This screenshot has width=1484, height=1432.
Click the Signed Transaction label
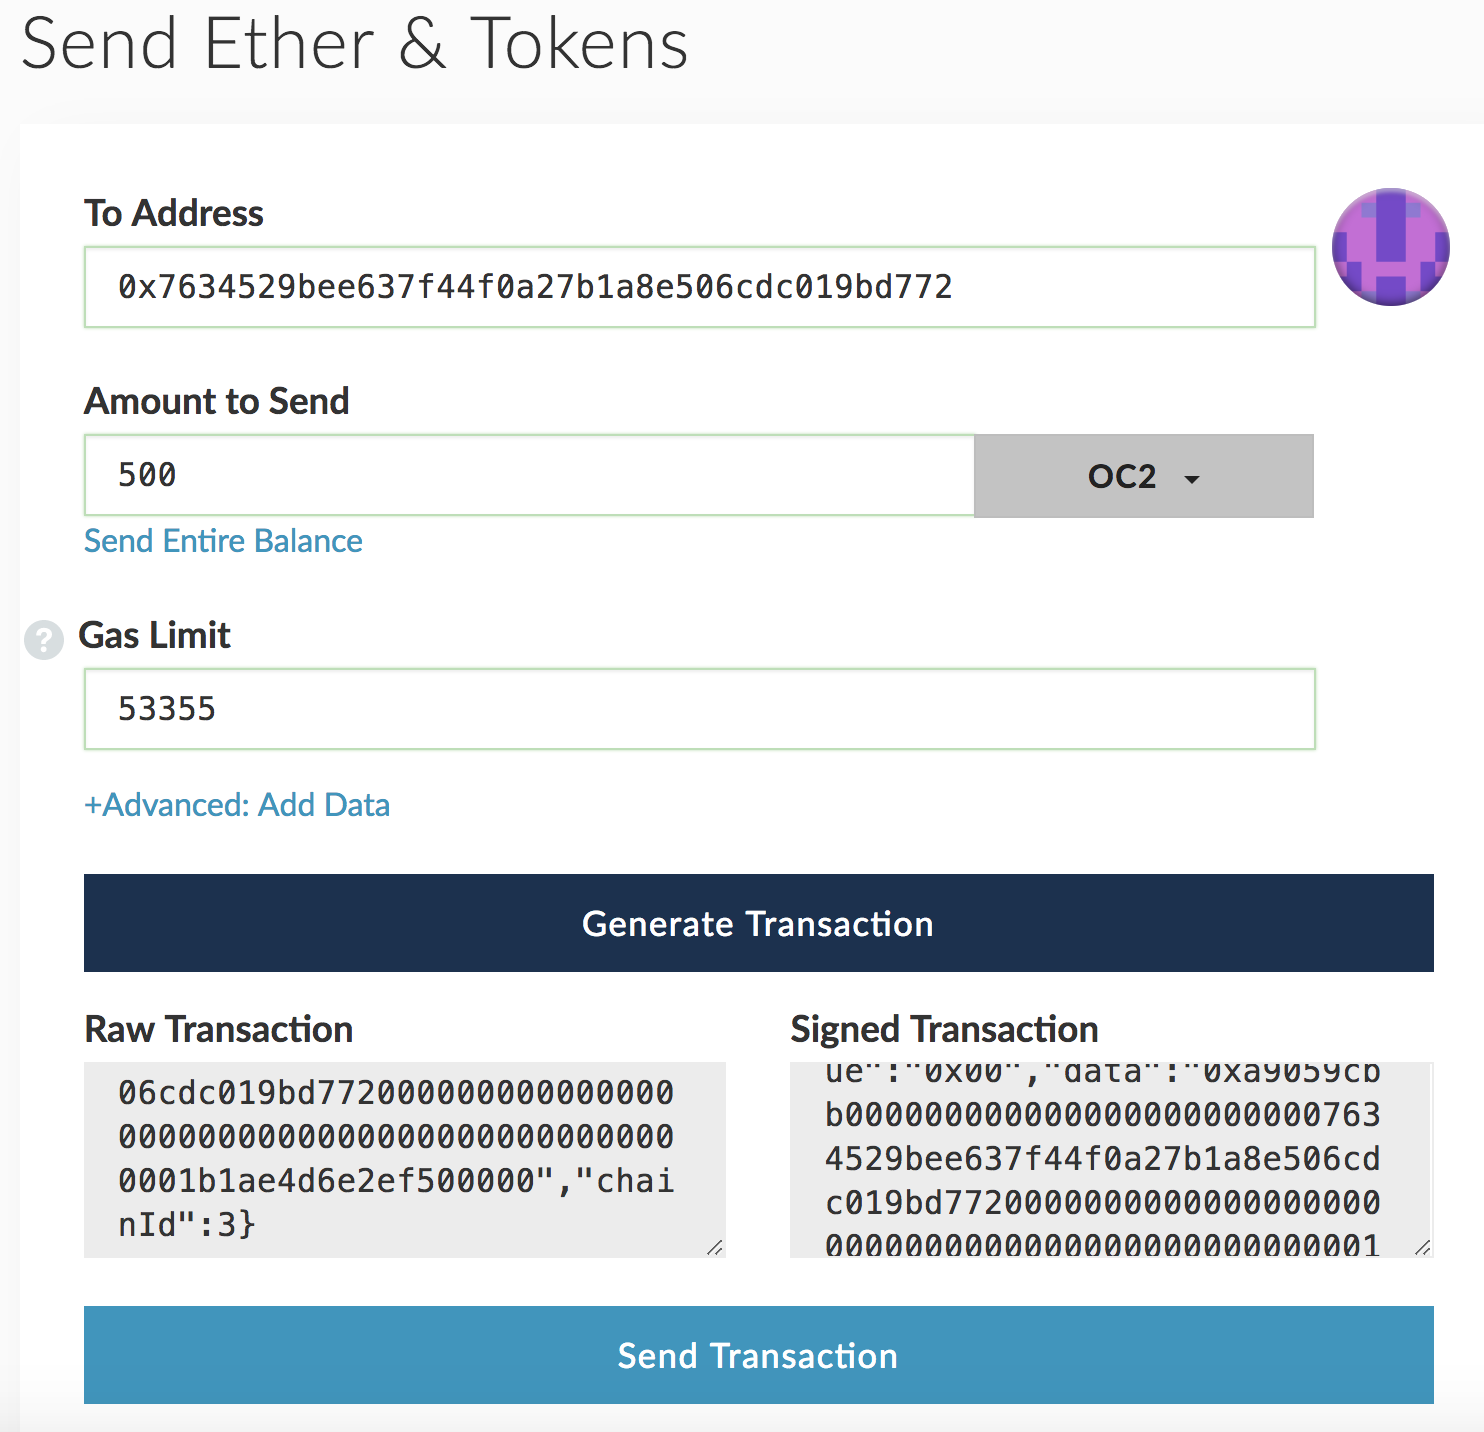pos(944,1029)
